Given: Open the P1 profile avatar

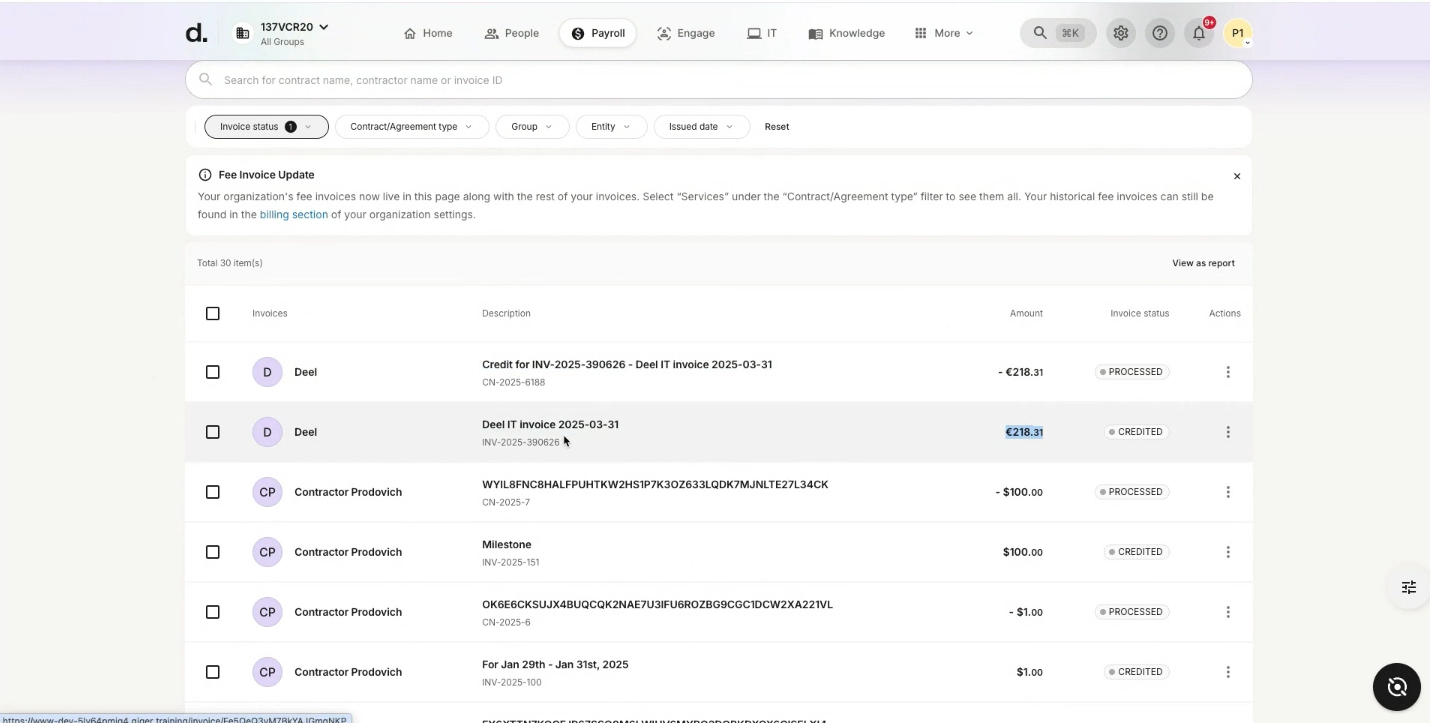Looking at the screenshot, I should (x=1238, y=33).
